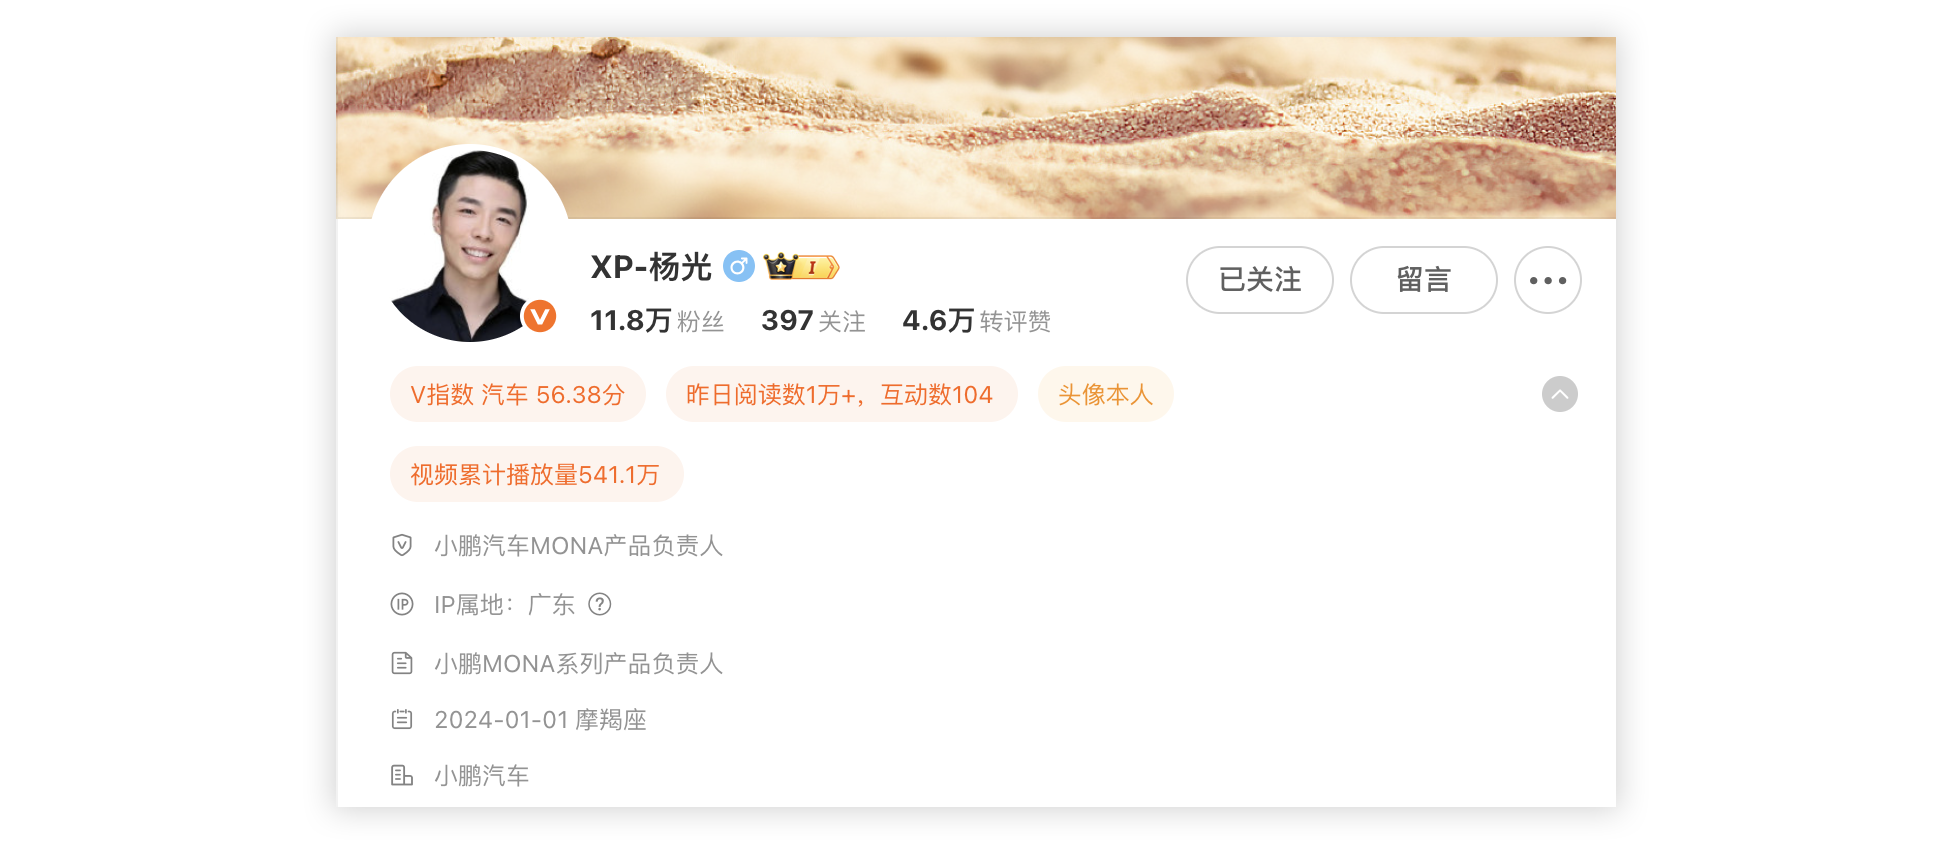Open the three-dot more options menu
Screen dimensions: 1952x847
coord(1547,280)
